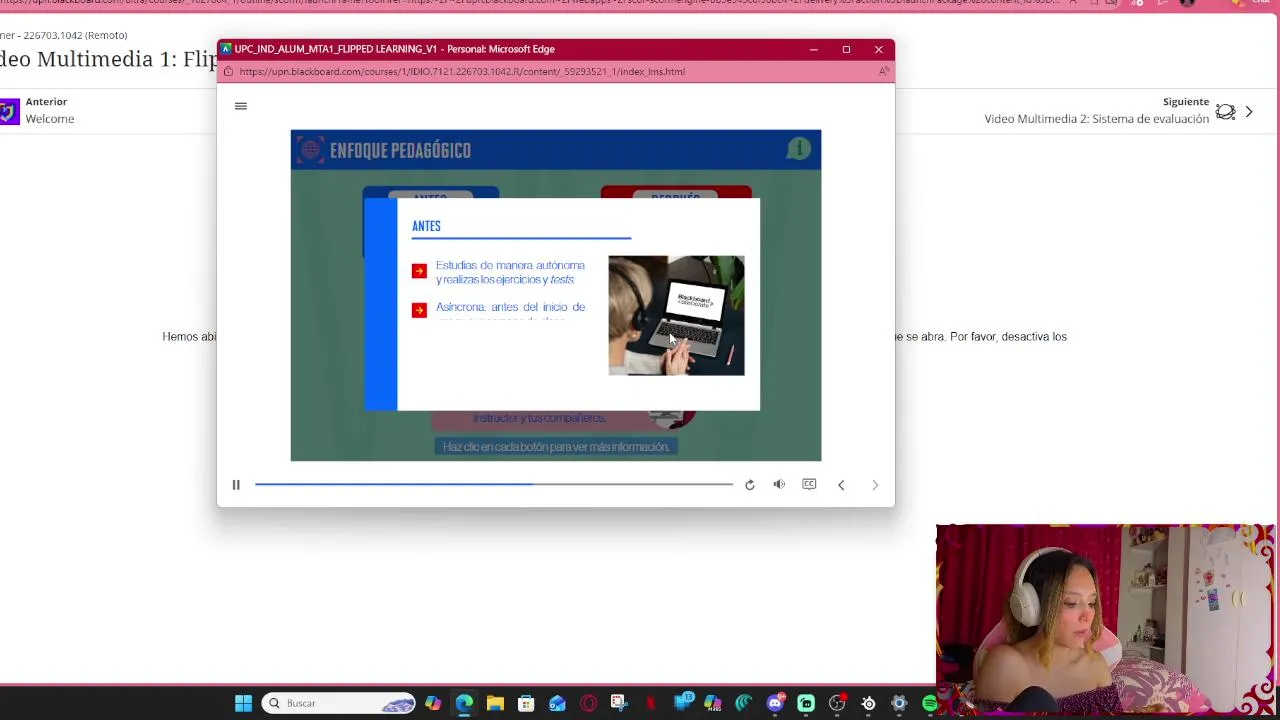Open Copilot from the taskbar
1280x720 pixels.
click(433, 703)
